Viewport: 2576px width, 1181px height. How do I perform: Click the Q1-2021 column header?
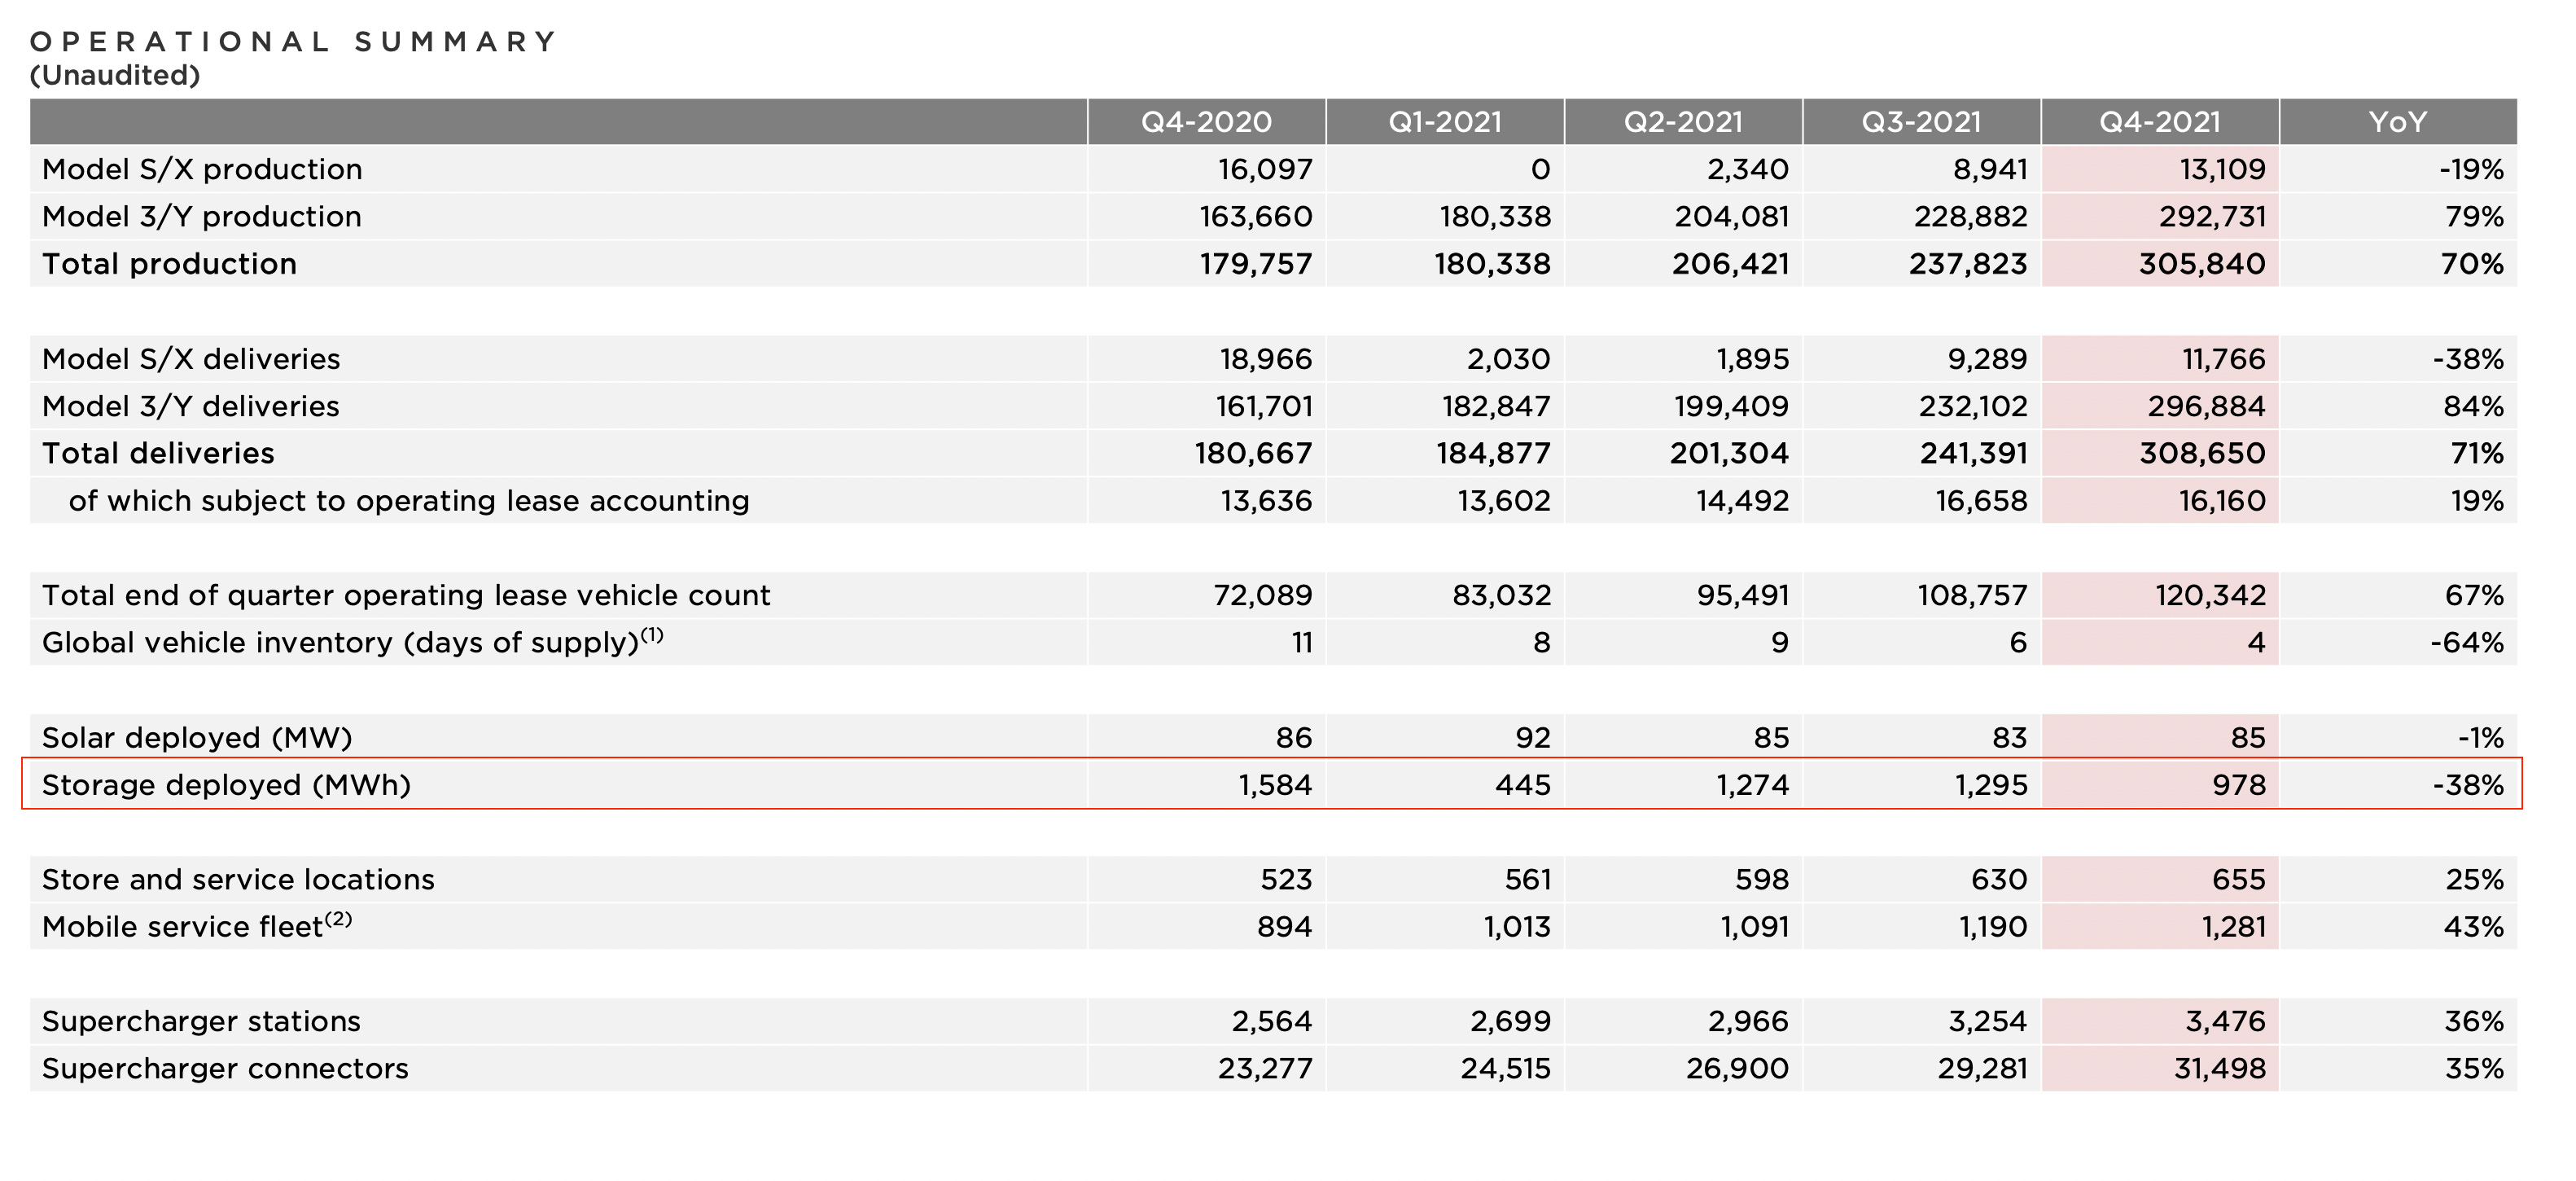tap(1445, 122)
